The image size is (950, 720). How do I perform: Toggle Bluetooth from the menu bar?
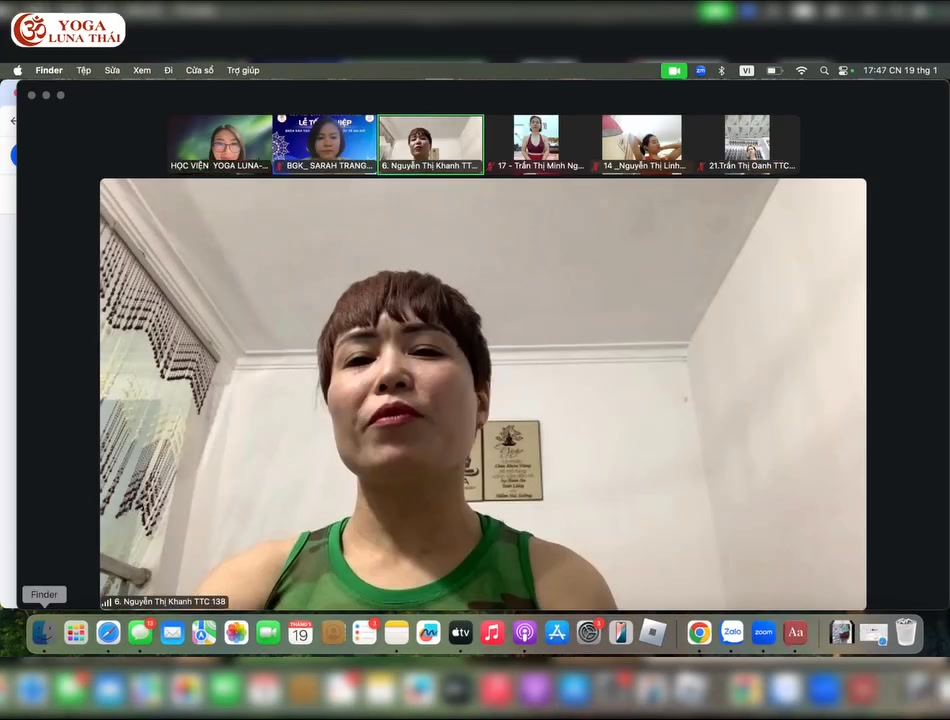[720, 71]
